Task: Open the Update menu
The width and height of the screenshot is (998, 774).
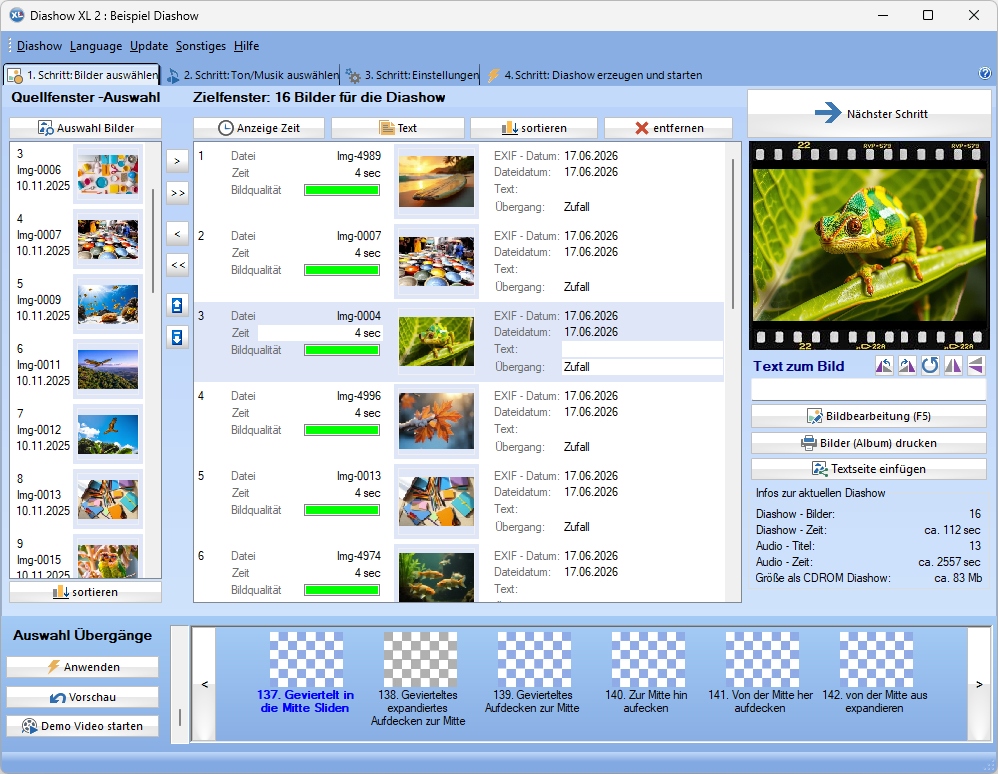Action: pyautogui.click(x=149, y=46)
